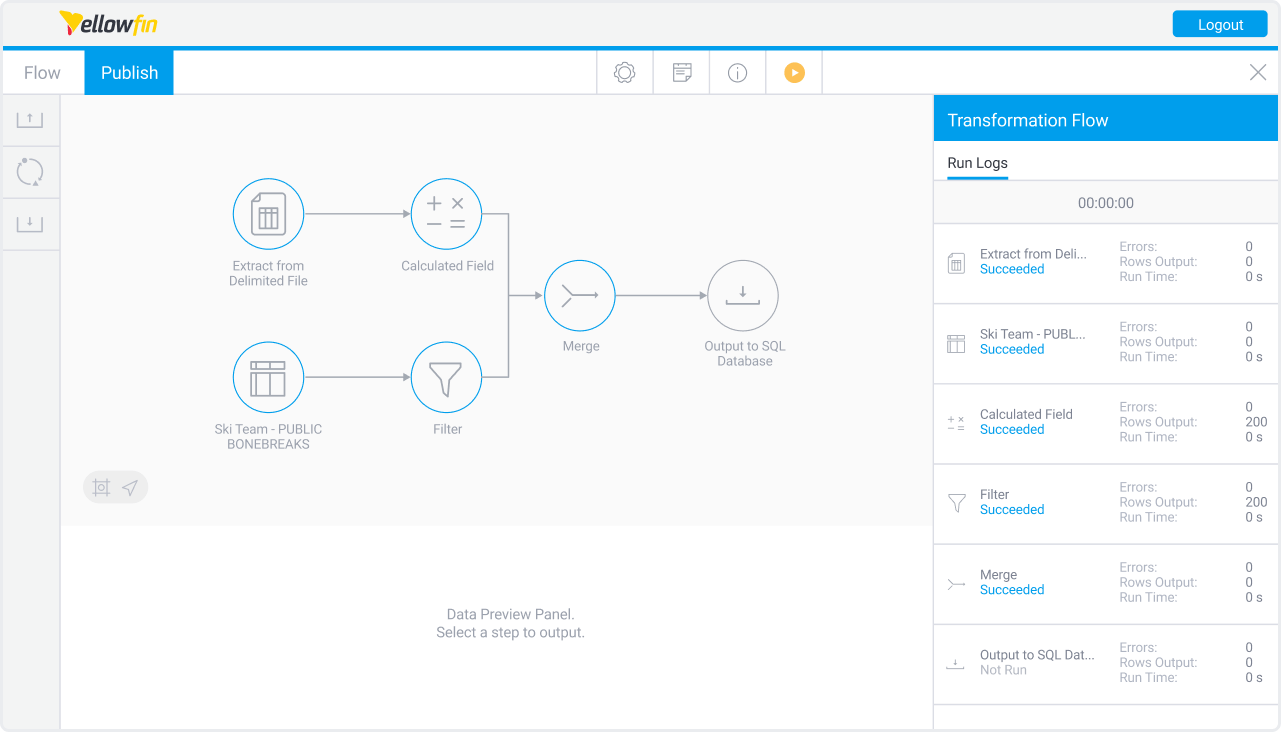Viewport: 1281px width, 732px height.
Task: Click the Logout button
Action: (1219, 23)
